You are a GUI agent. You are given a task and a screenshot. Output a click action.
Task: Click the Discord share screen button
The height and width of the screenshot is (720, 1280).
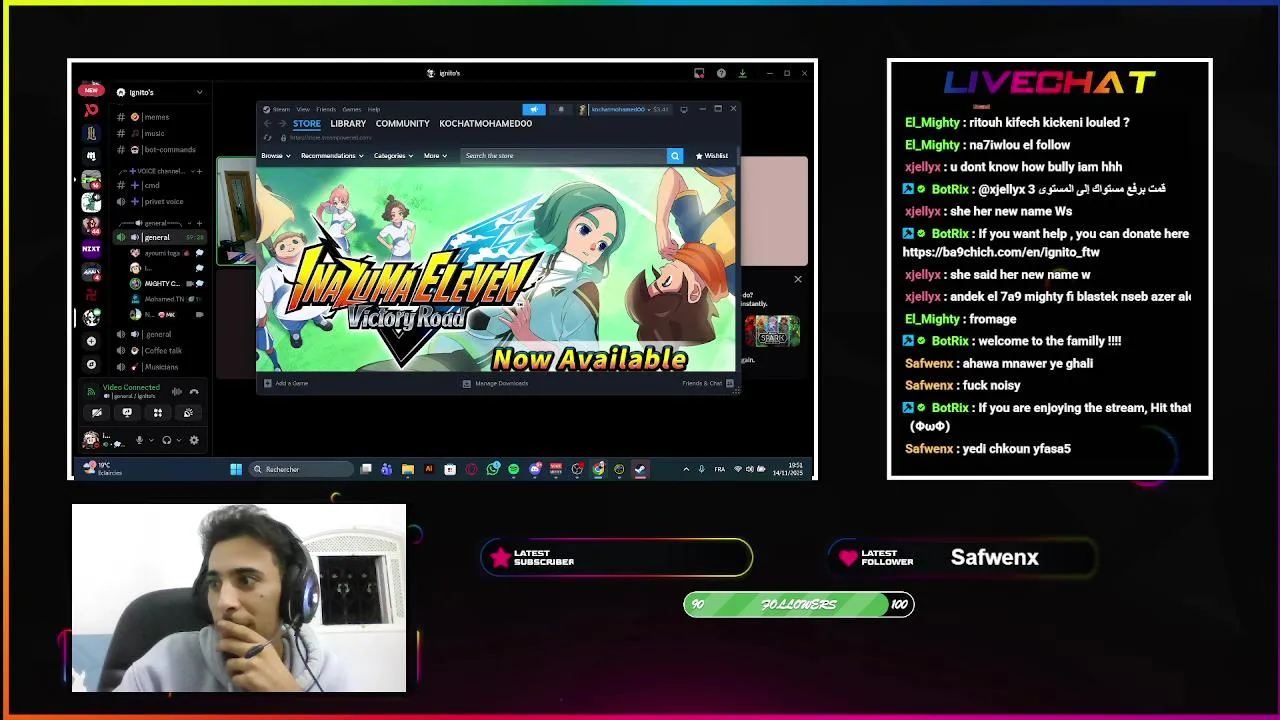pos(127,412)
